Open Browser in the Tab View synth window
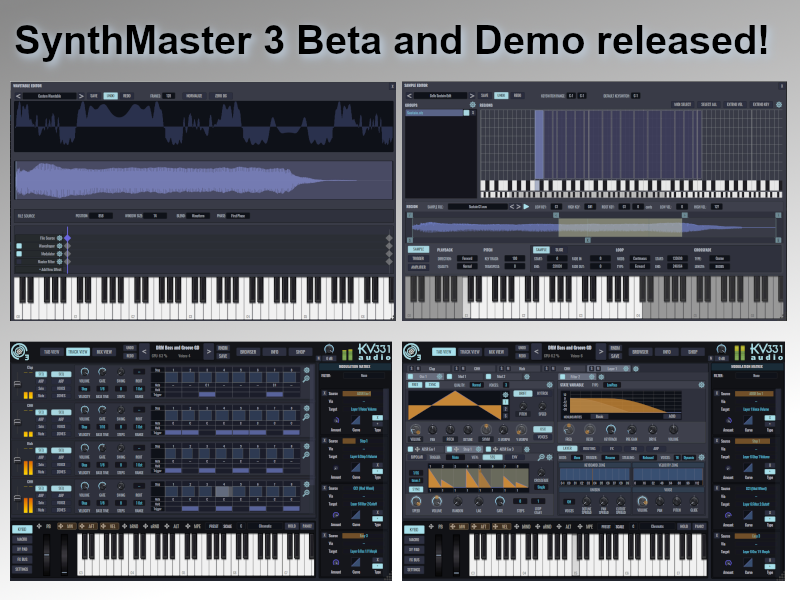This screenshot has width=800, height=600. (x=640, y=352)
